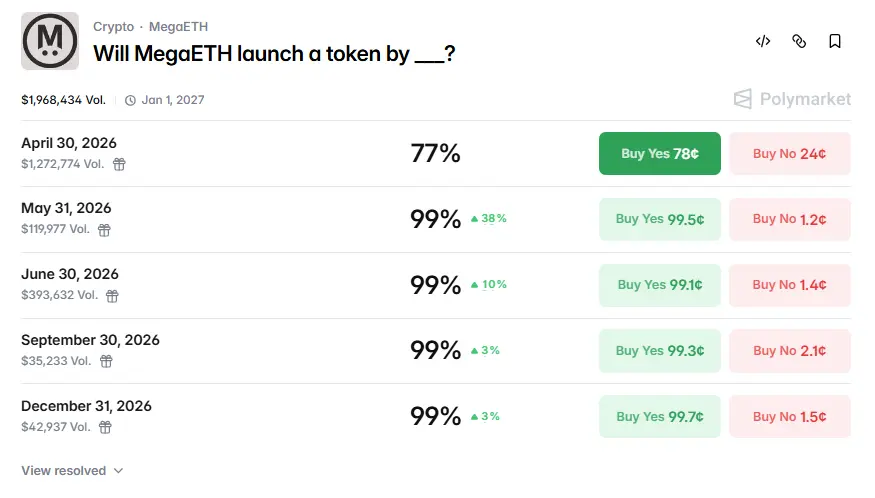Open the Crypto category link
The image size is (875, 498).
113,27
